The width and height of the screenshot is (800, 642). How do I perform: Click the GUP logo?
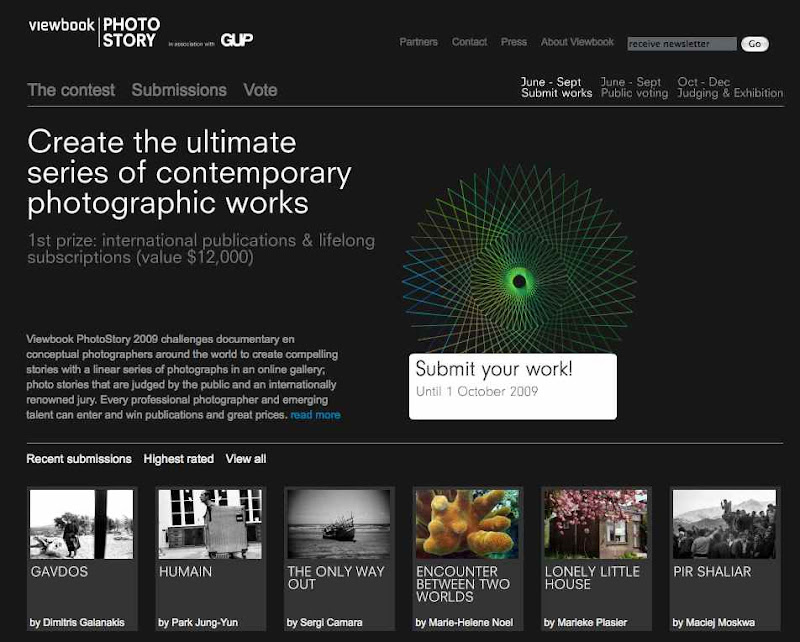click(237, 40)
